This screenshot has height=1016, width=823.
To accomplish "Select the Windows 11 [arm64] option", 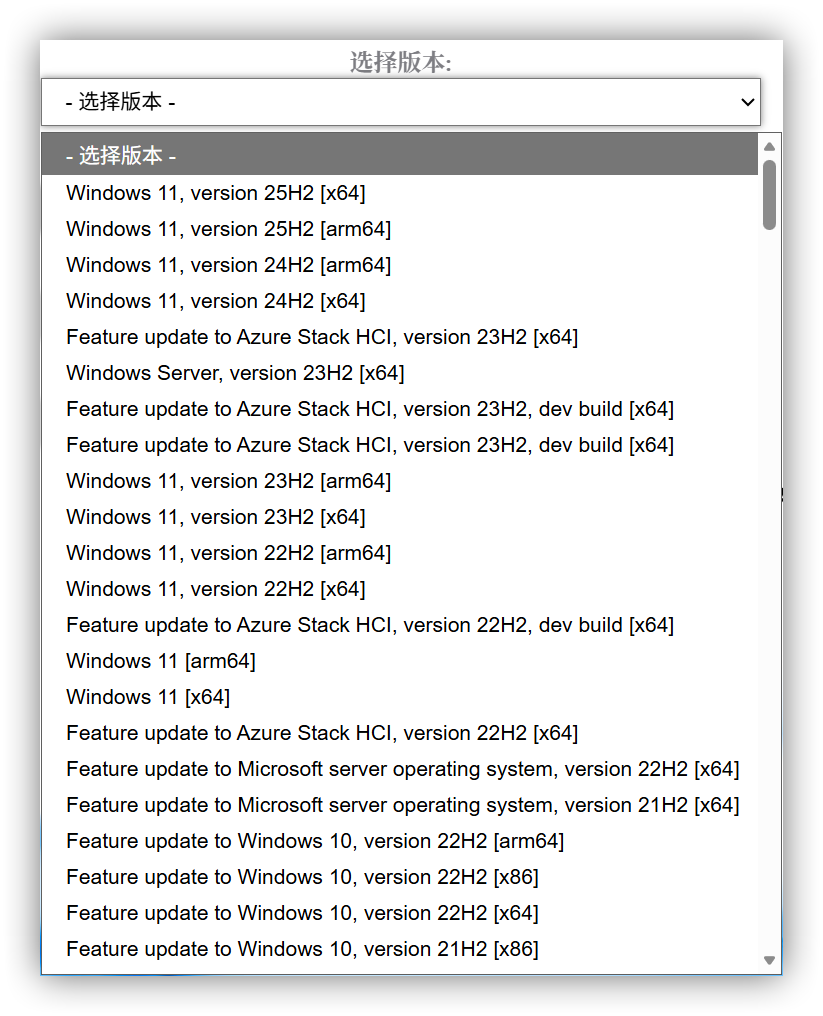I will tap(161, 661).
